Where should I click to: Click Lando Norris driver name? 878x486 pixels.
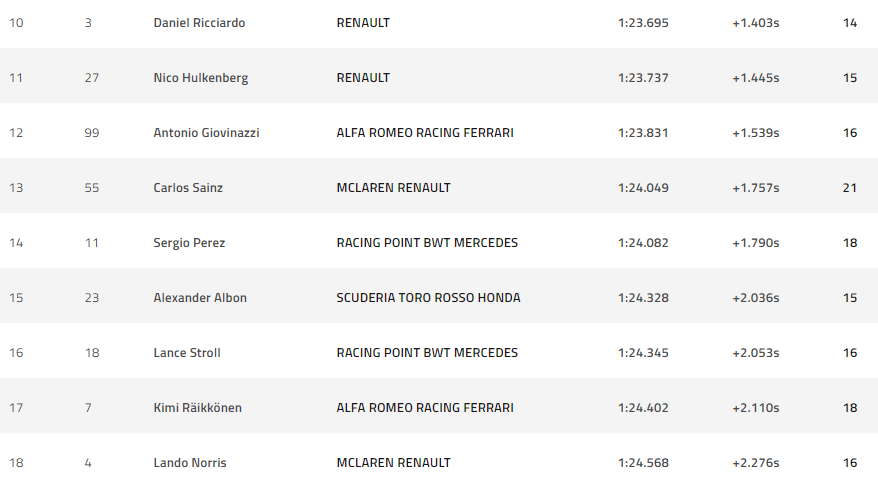pyautogui.click(x=189, y=462)
